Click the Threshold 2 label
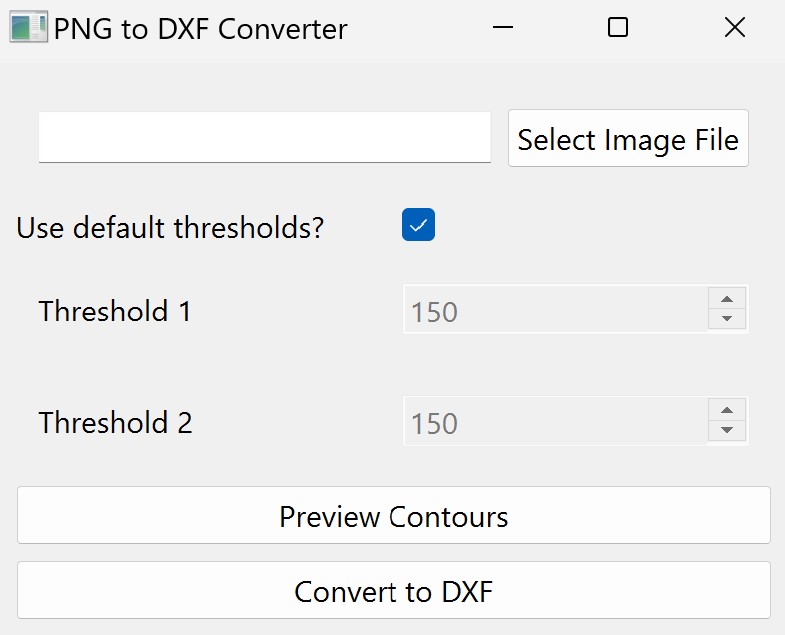 click(x=115, y=422)
